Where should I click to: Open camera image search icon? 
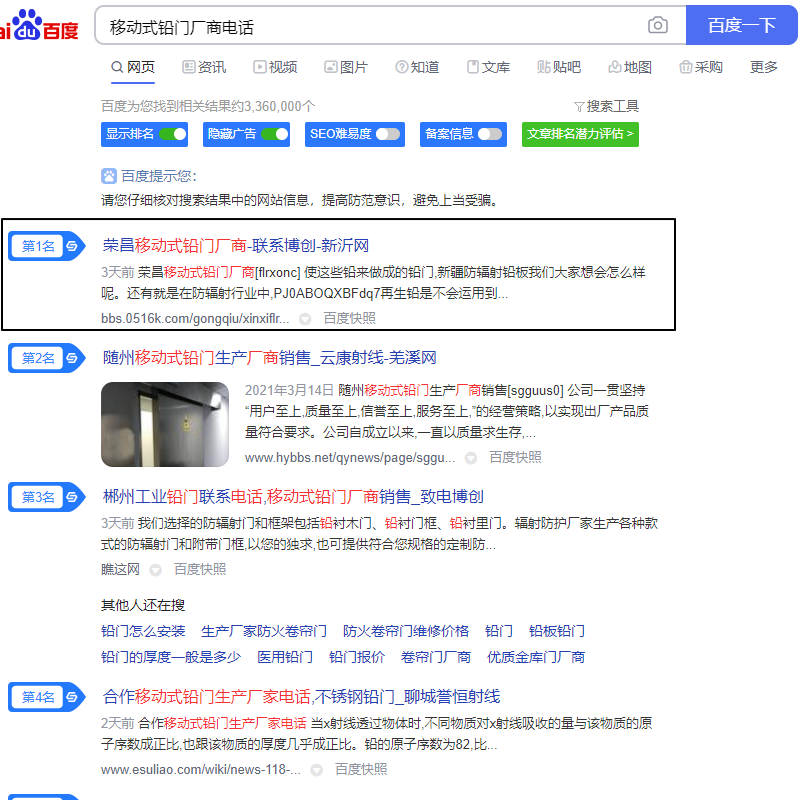pyautogui.click(x=658, y=25)
